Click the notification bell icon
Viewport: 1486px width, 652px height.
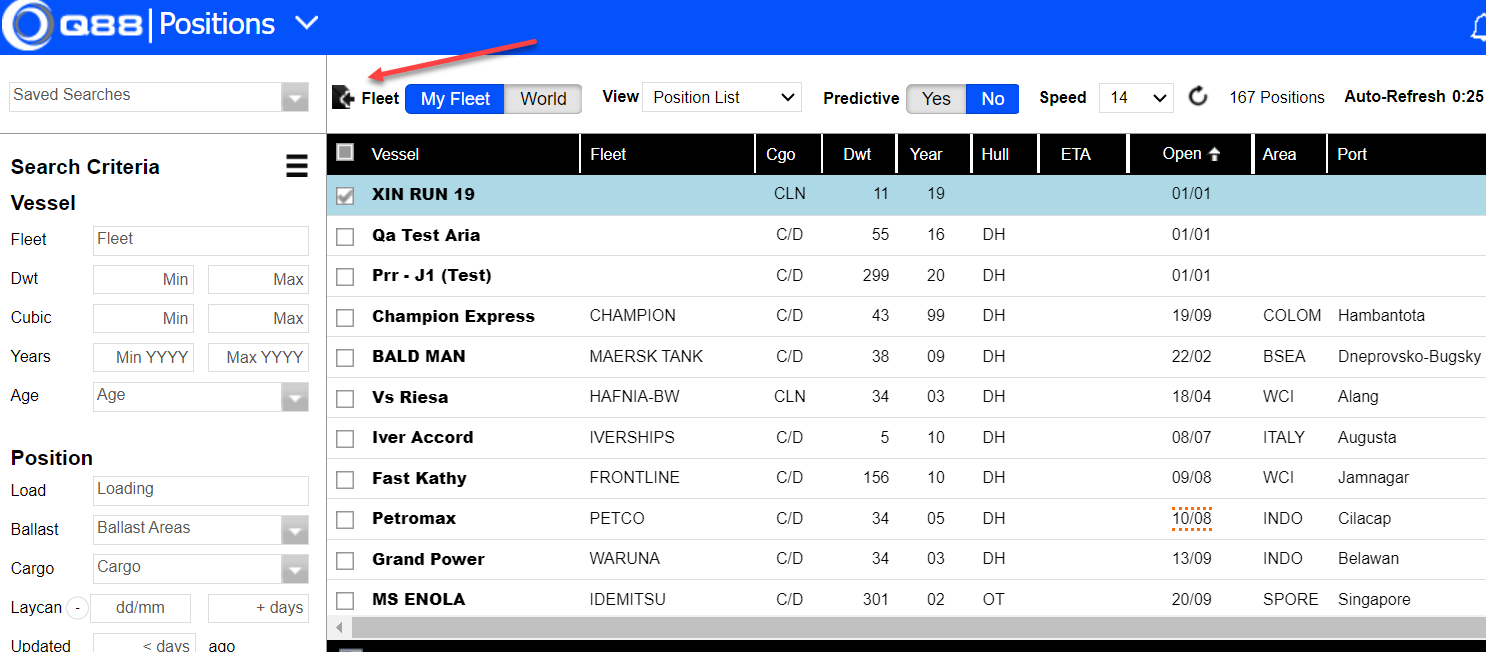click(1478, 28)
